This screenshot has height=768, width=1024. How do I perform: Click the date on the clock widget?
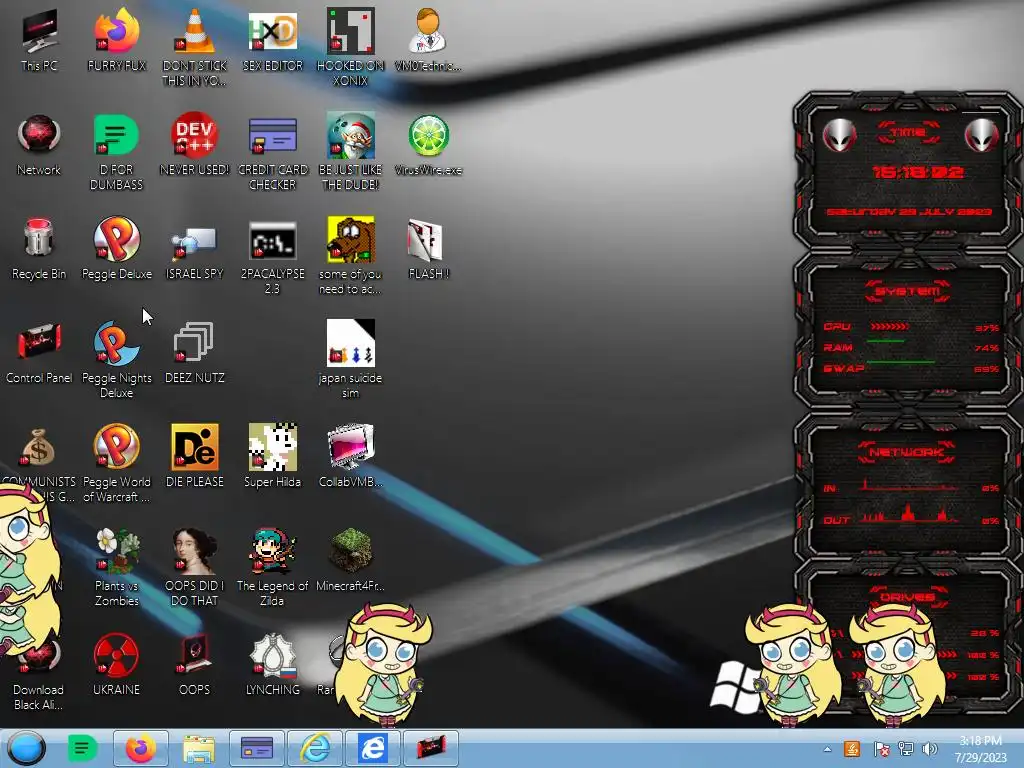(x=909, y=212)
